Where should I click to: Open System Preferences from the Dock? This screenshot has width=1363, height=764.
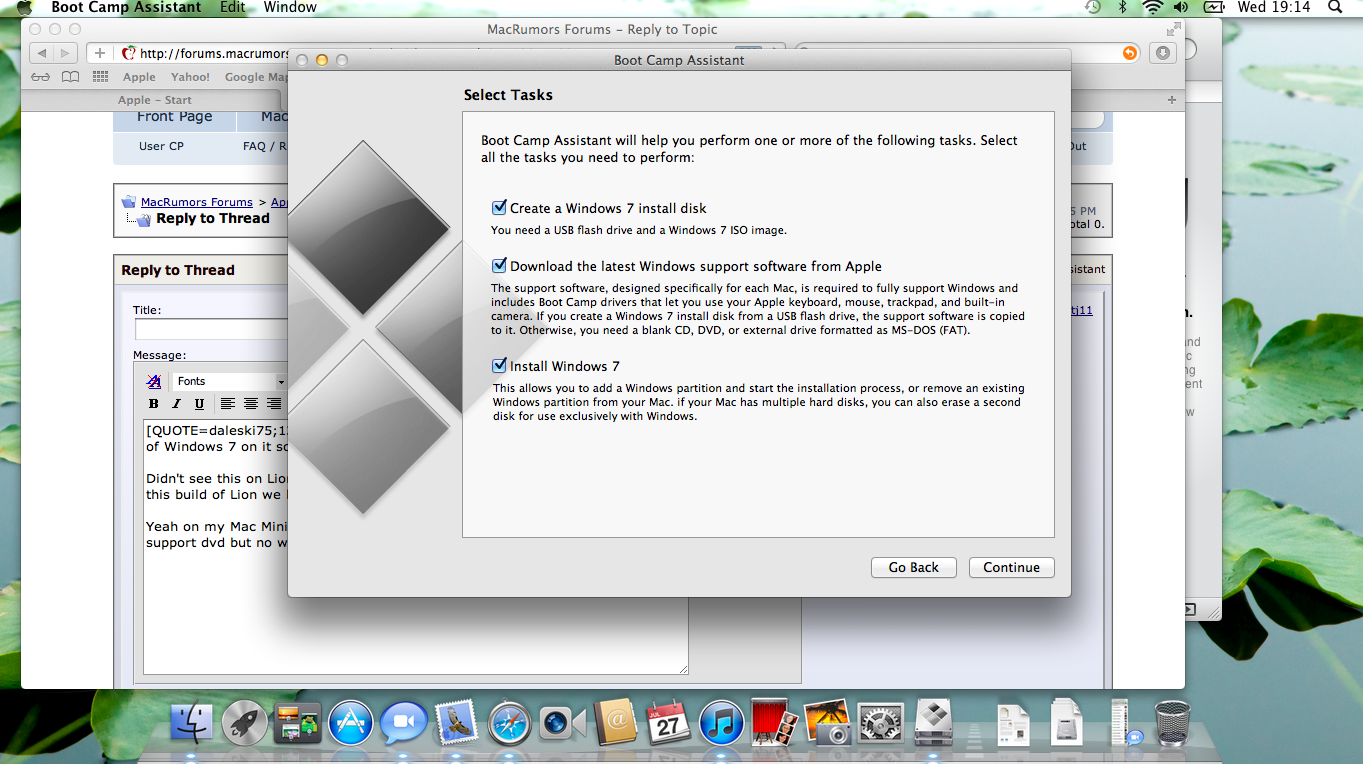[881, 722]
